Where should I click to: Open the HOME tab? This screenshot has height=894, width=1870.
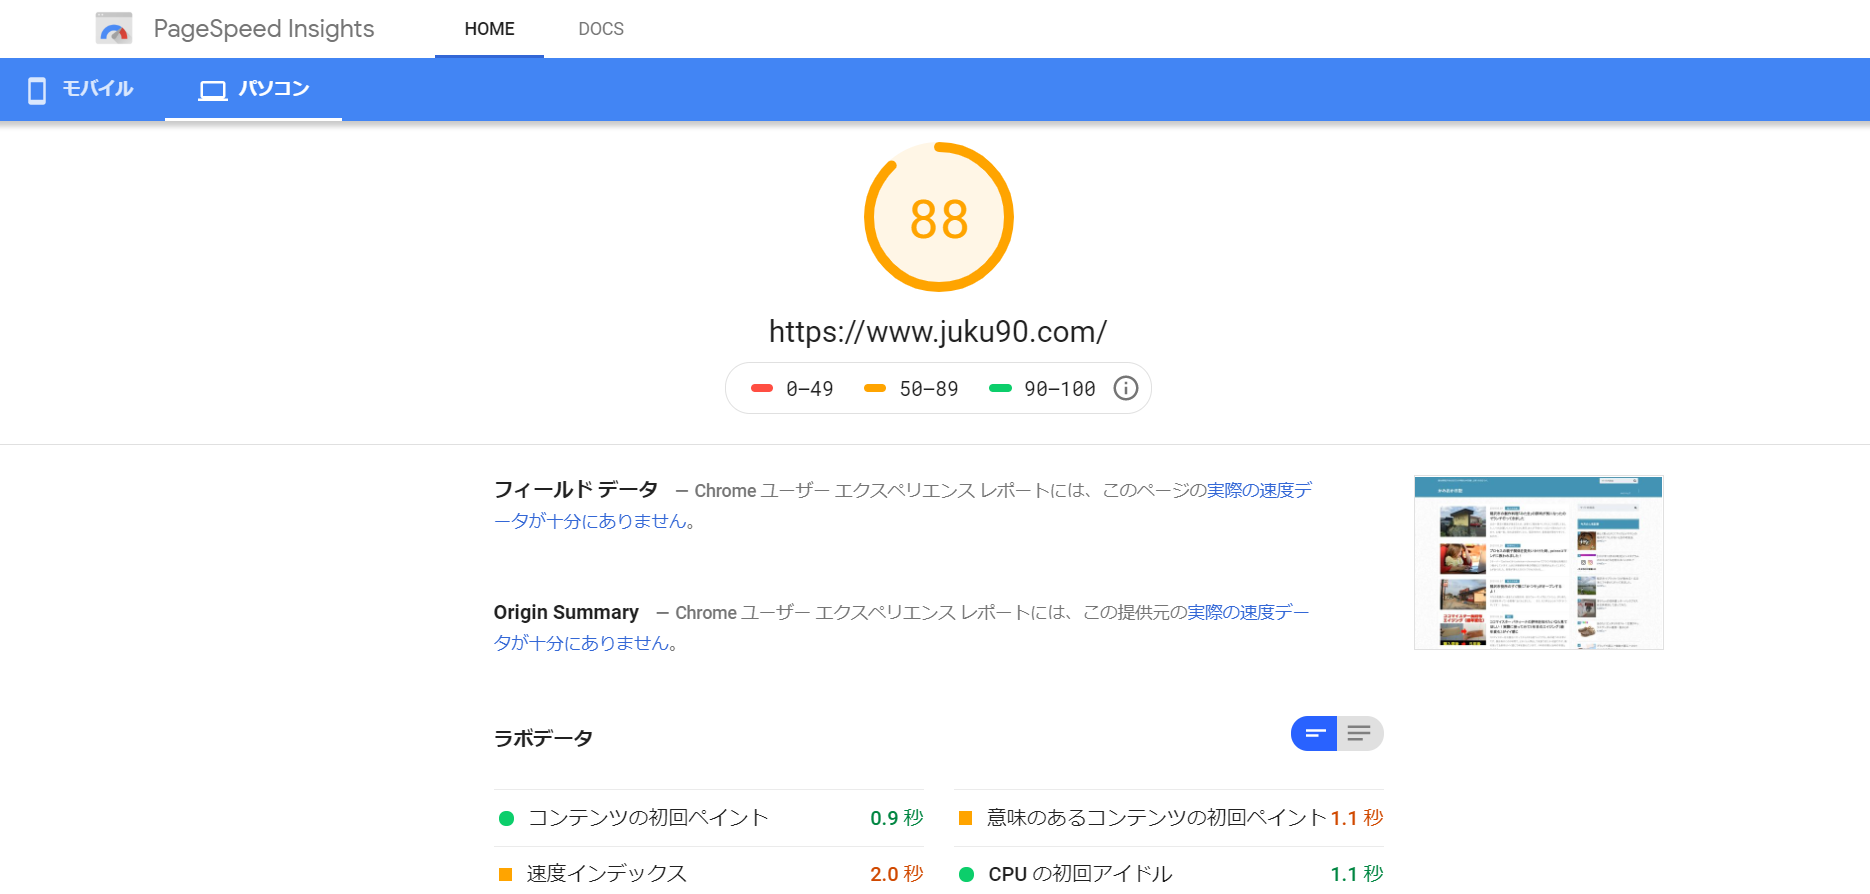tap(489, 29)
